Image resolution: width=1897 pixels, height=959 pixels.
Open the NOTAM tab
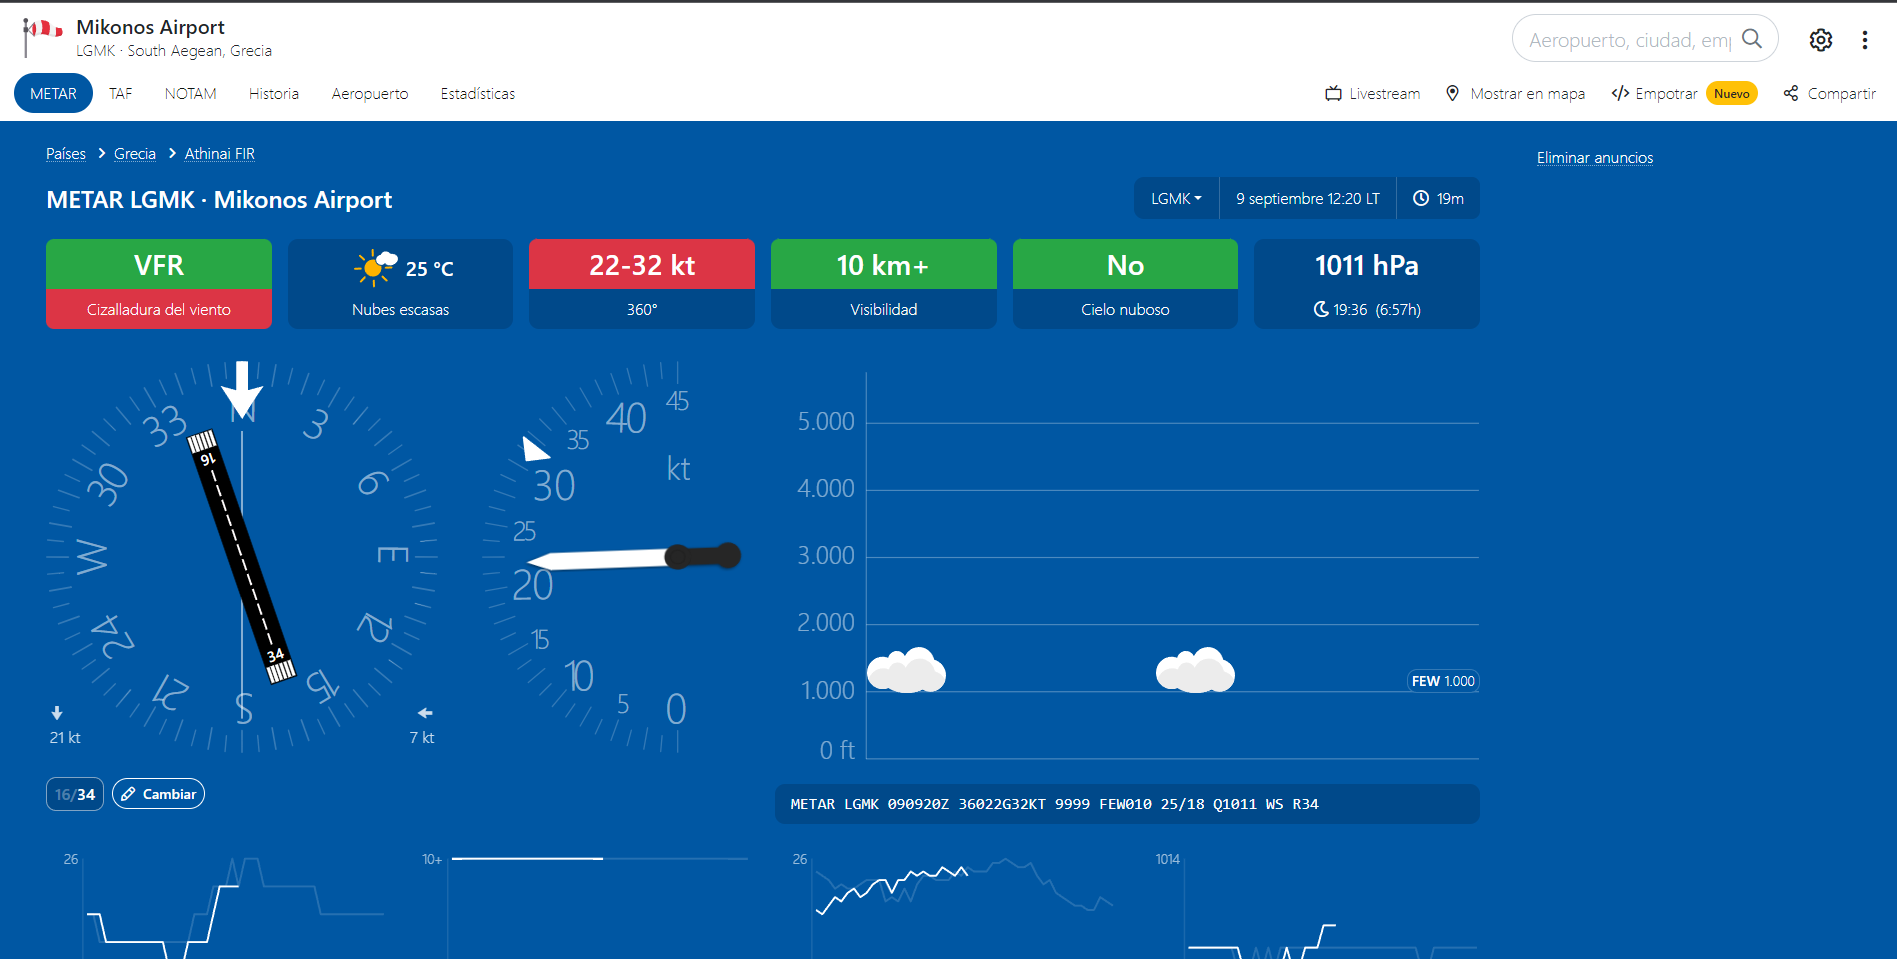190,93
